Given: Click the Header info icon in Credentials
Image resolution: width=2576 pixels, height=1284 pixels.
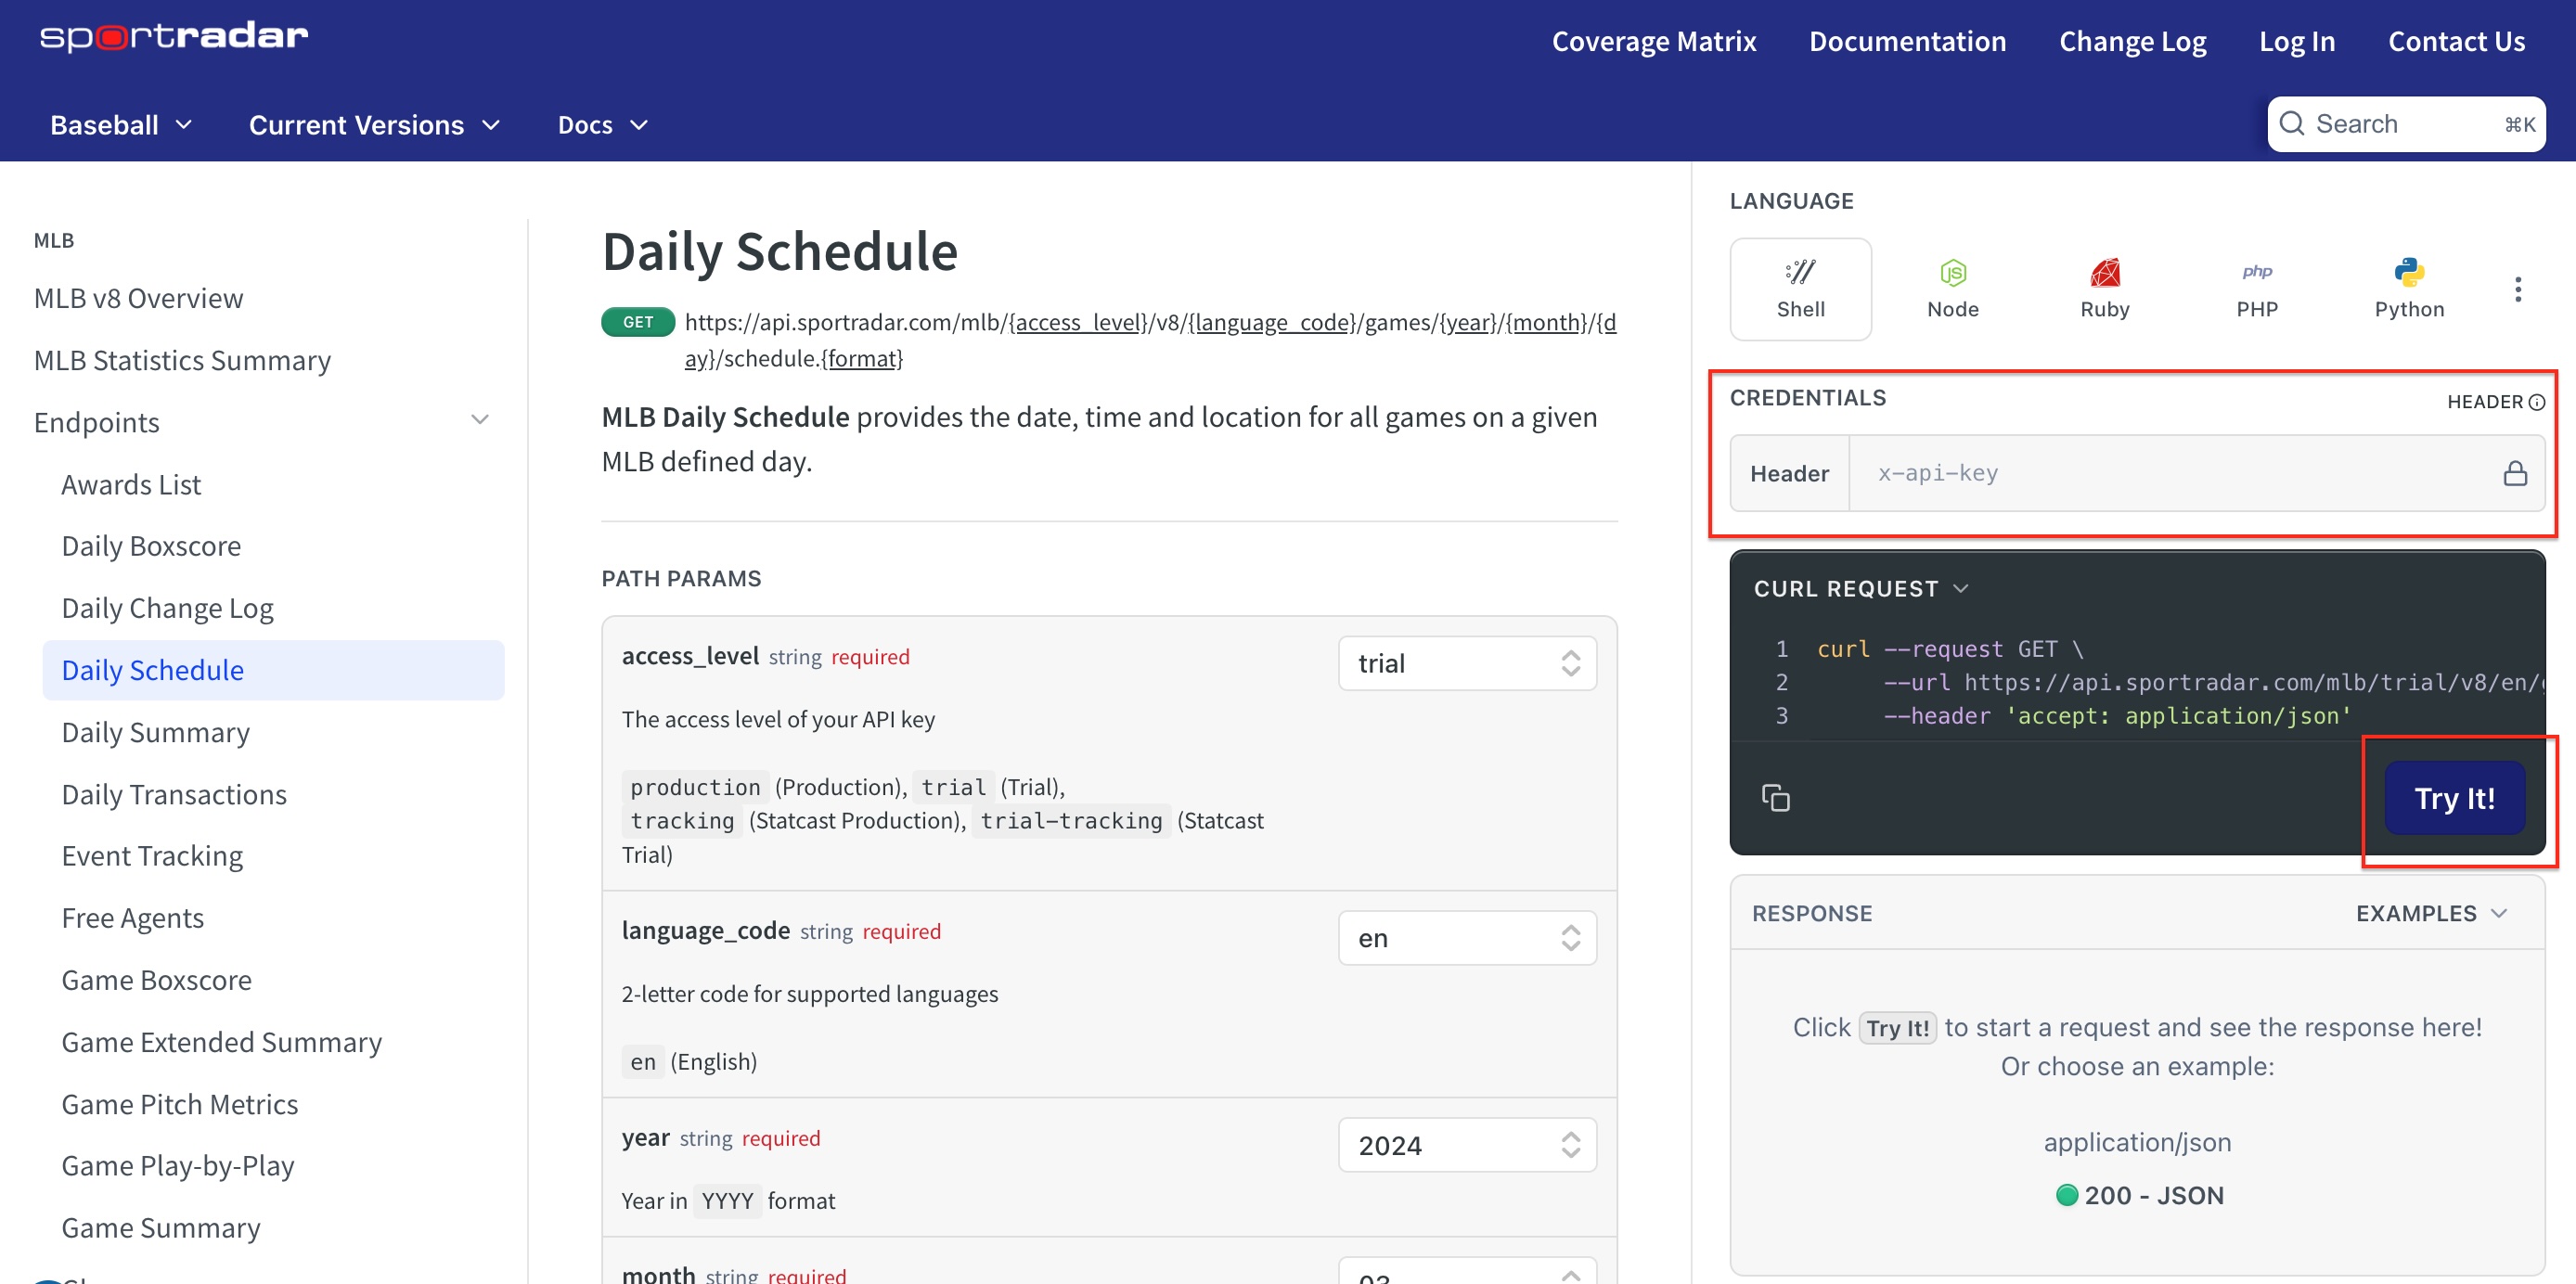Looking at the screenshot, I should click(x=2536, y=402).
